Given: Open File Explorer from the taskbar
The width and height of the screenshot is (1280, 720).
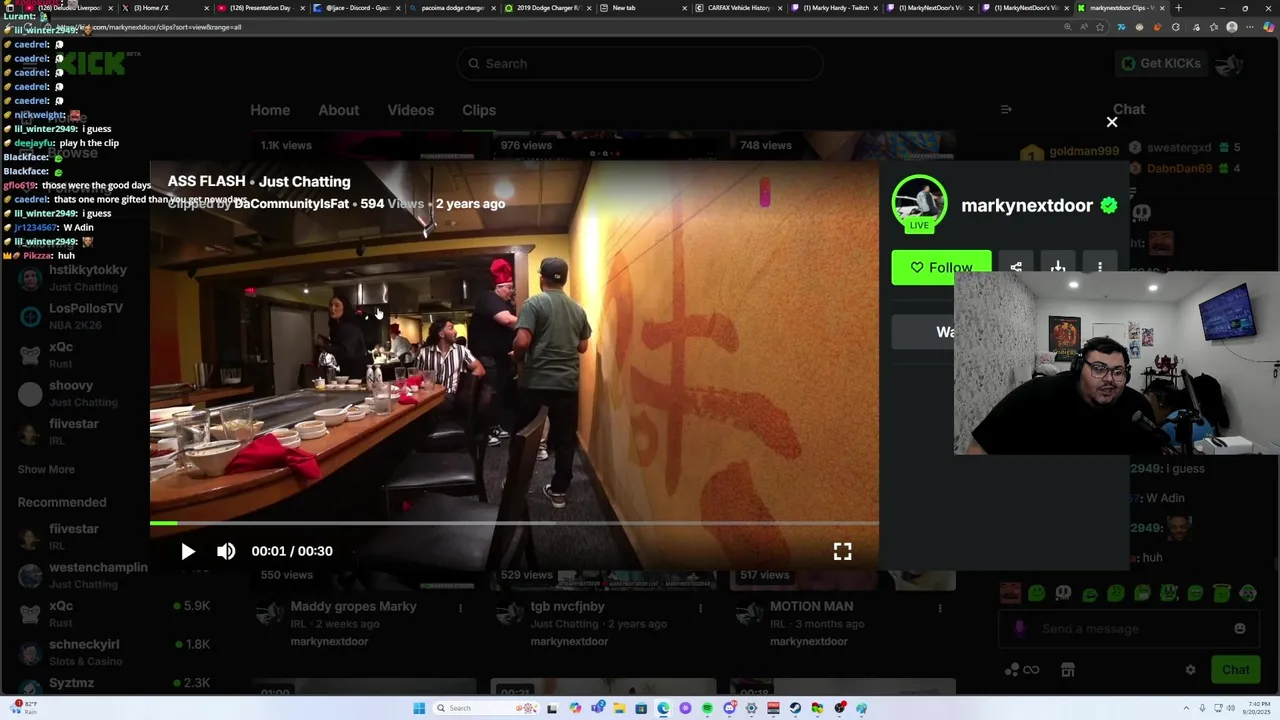Looking at the screenshot, I should click(619, 708).
